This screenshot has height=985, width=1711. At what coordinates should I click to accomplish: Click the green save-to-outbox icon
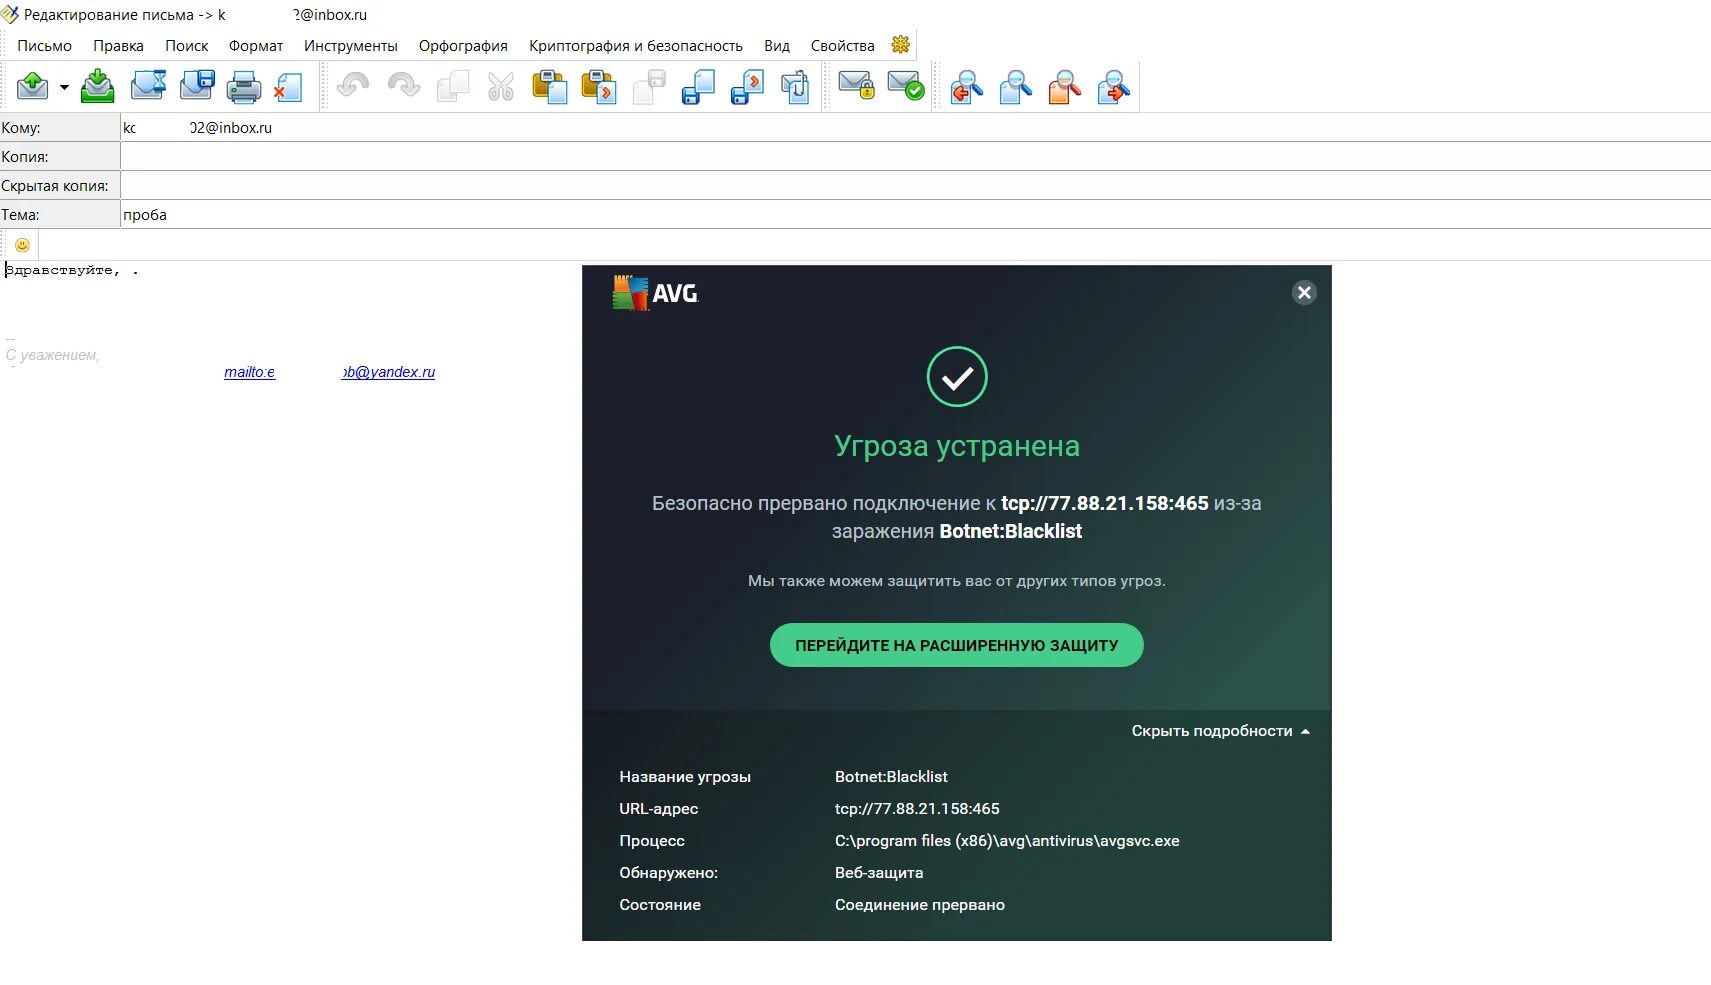pyautogui.click(x=97, y=86)
